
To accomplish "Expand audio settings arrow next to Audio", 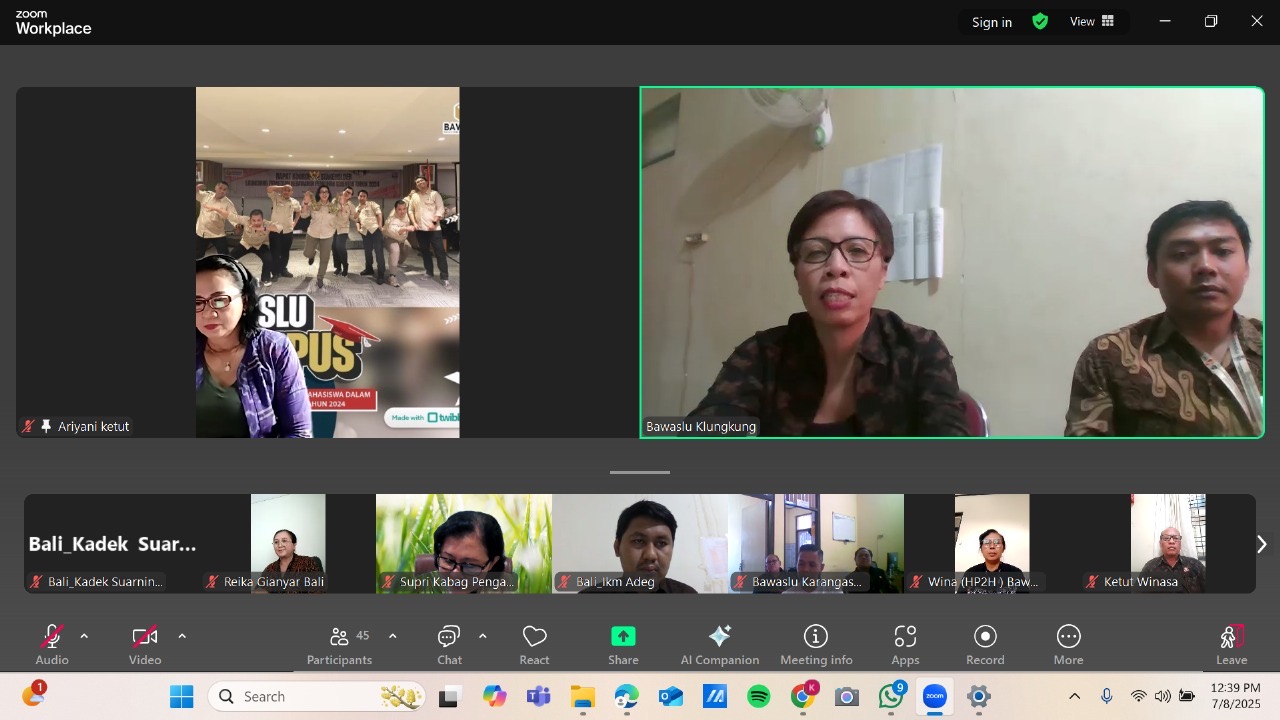I will coord(84,636).
